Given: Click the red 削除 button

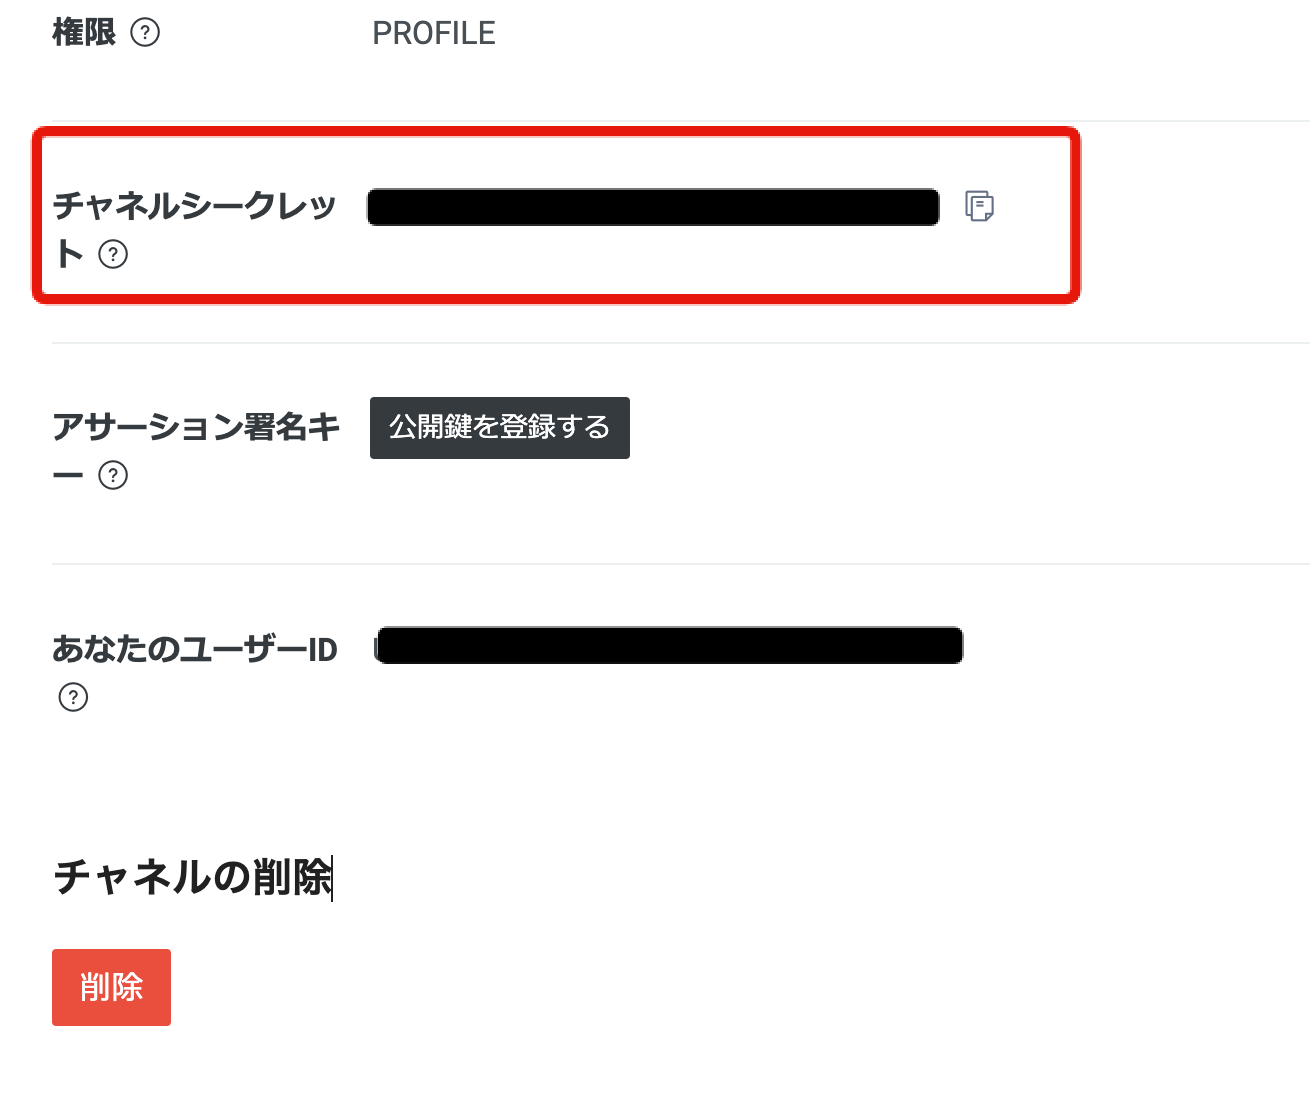Looking at the screenshot, I should point(111,987).
